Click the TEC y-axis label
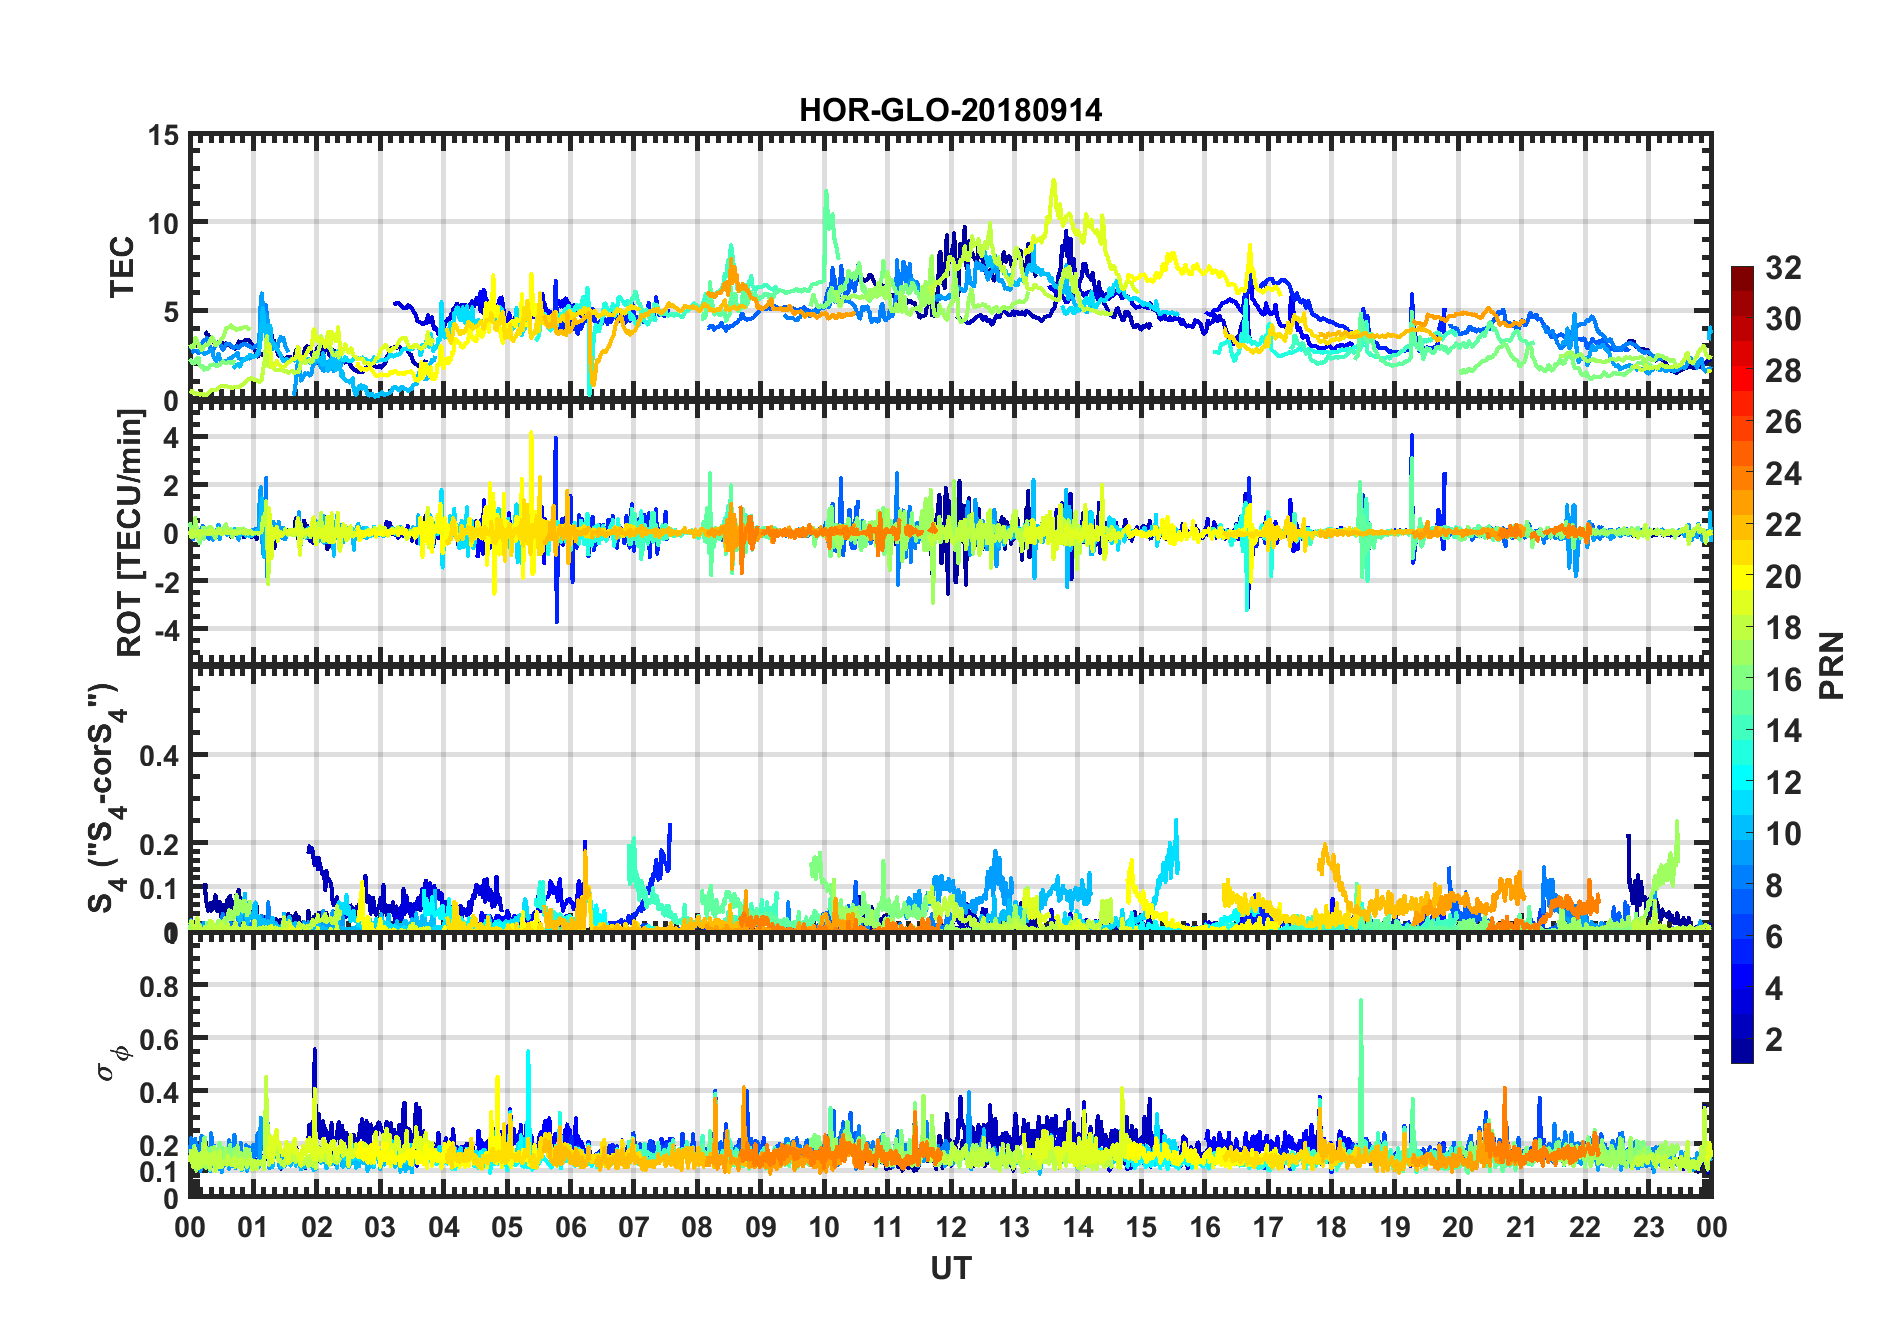Viewport: 1902px width, 1330px height. tap(122, 267)
